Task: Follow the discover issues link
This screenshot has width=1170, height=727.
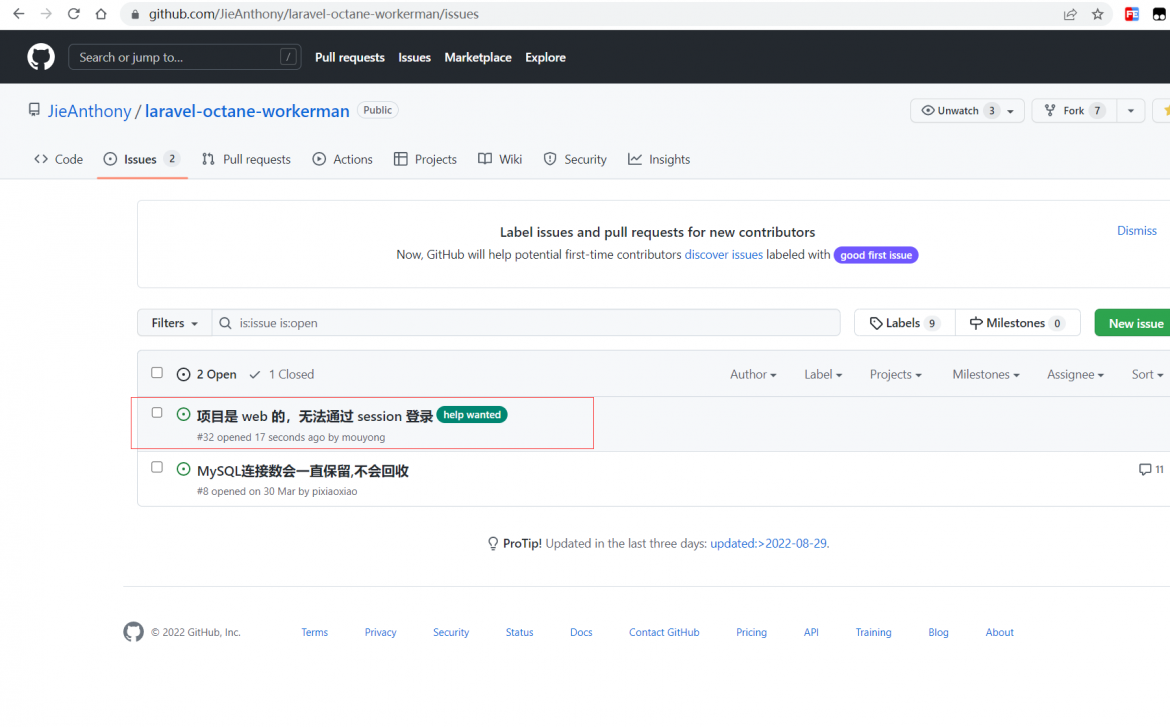Action: pyautogui.click(x=723, y=255)
